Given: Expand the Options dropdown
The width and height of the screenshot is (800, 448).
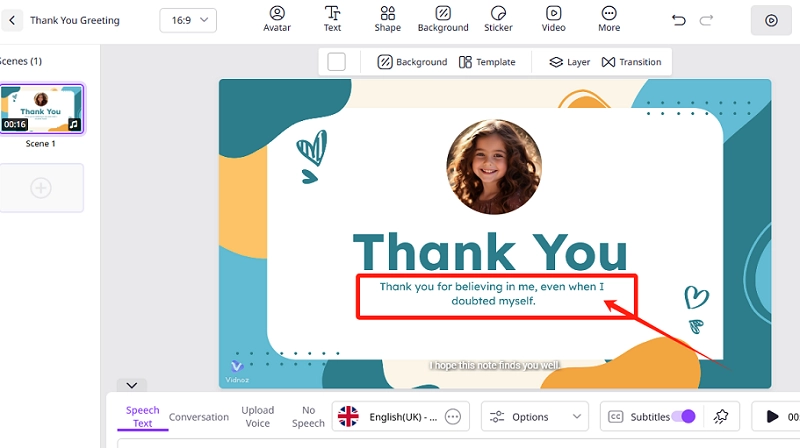Looking at the screenshot, I should 535,416.
